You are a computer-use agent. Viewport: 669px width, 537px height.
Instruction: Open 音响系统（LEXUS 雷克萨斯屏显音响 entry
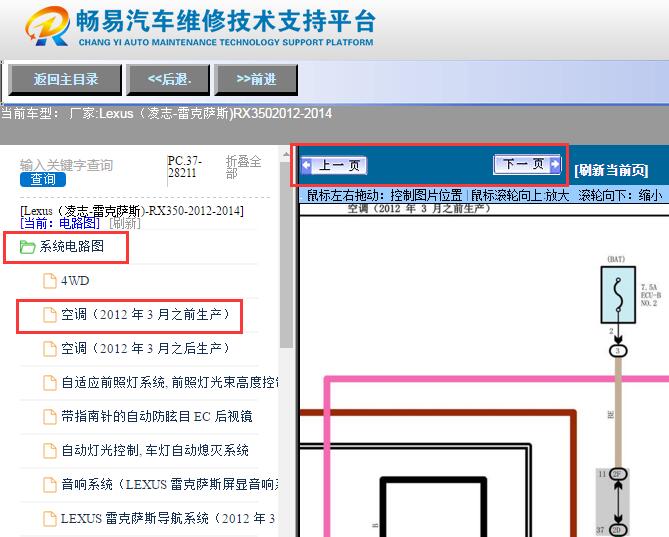point(170,485)
